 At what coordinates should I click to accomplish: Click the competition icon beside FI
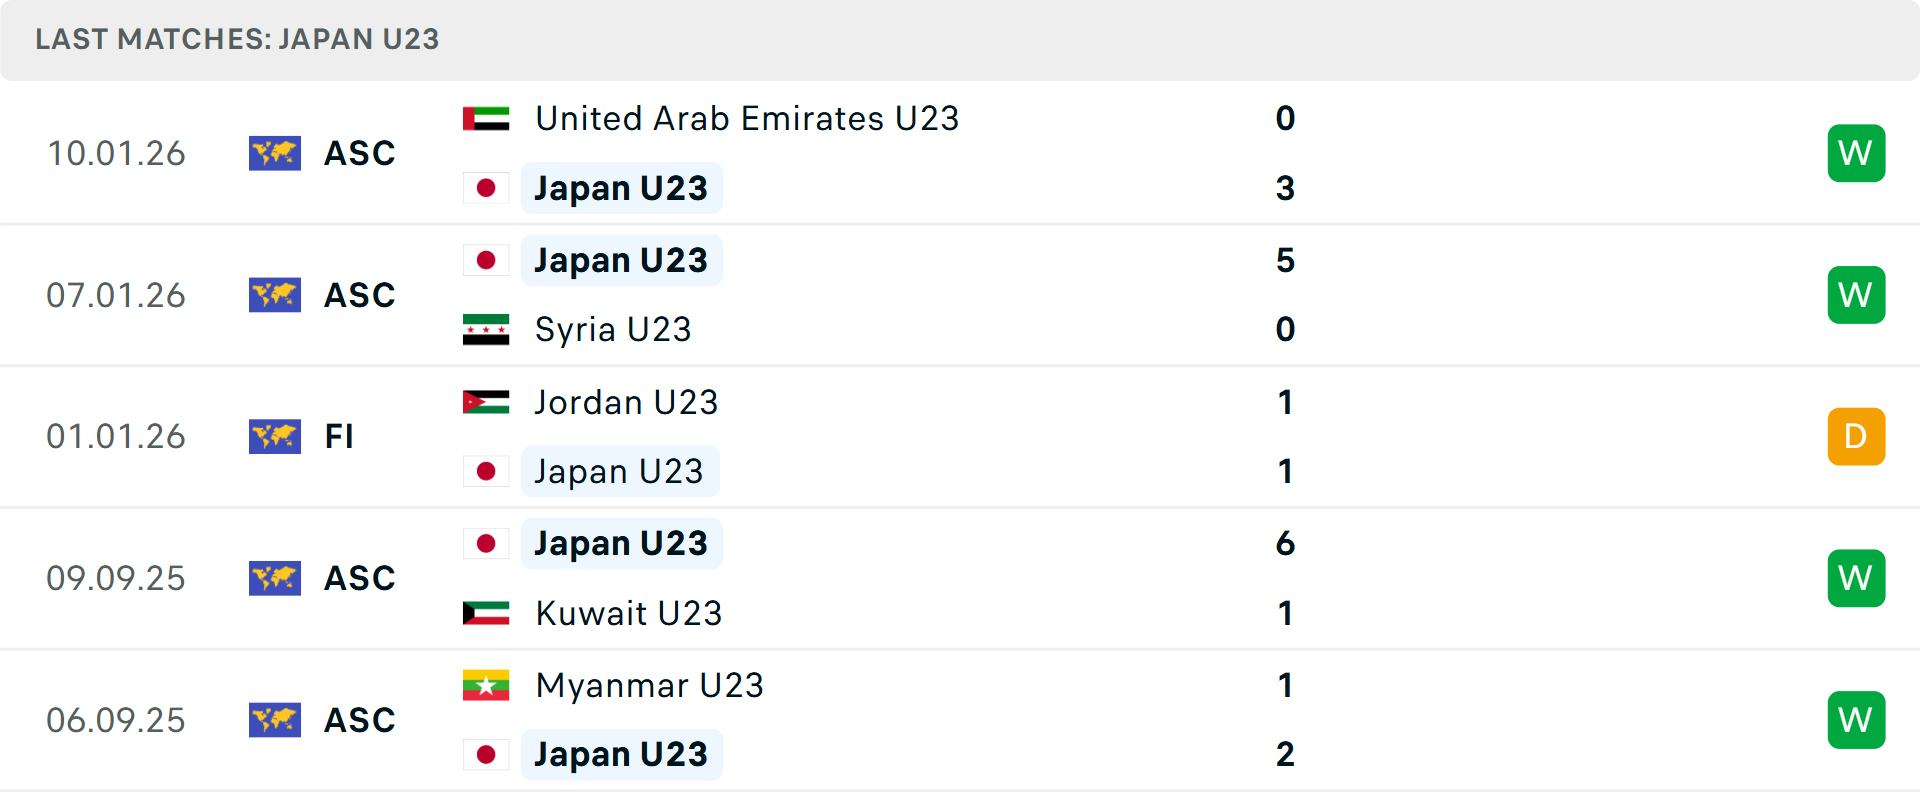coord(275,436)
